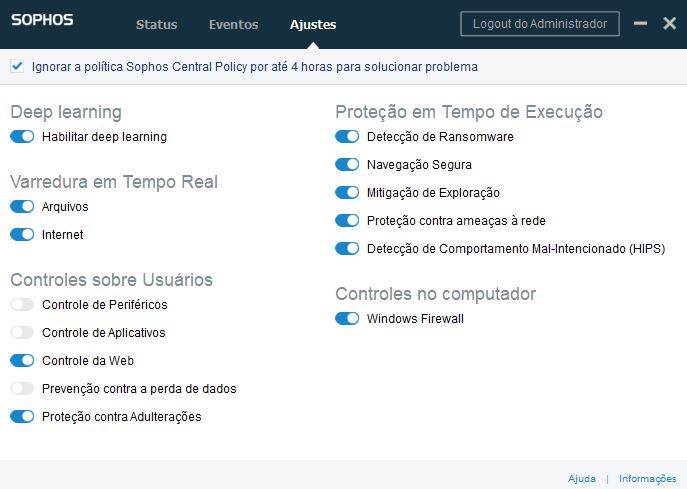Click the Proteção contra ameaças à rede label

456,220
